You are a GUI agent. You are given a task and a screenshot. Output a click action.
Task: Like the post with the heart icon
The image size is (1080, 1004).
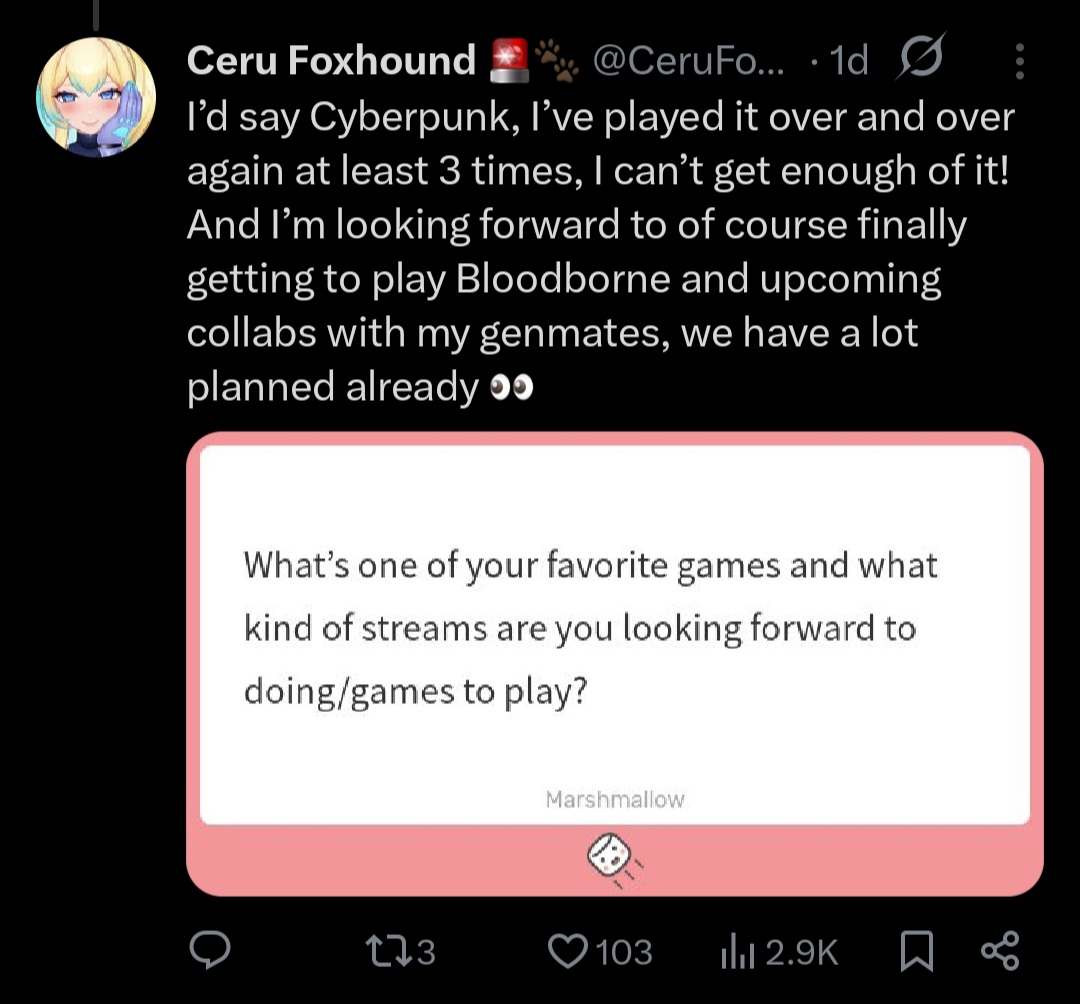(x=567, y=951)
